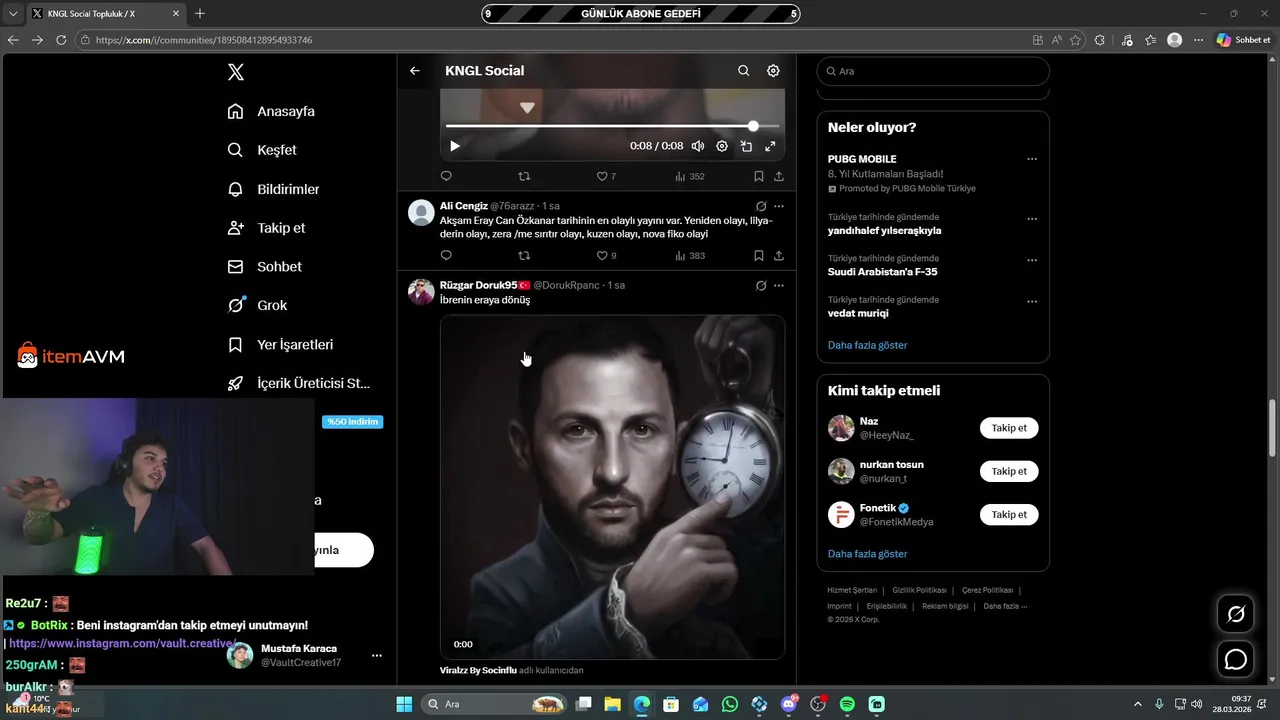Image resolution: width=1280 pixels, height=720 pixels.
Task: Open Edge extensions puzzle icon
Action: click(1100, 40)
